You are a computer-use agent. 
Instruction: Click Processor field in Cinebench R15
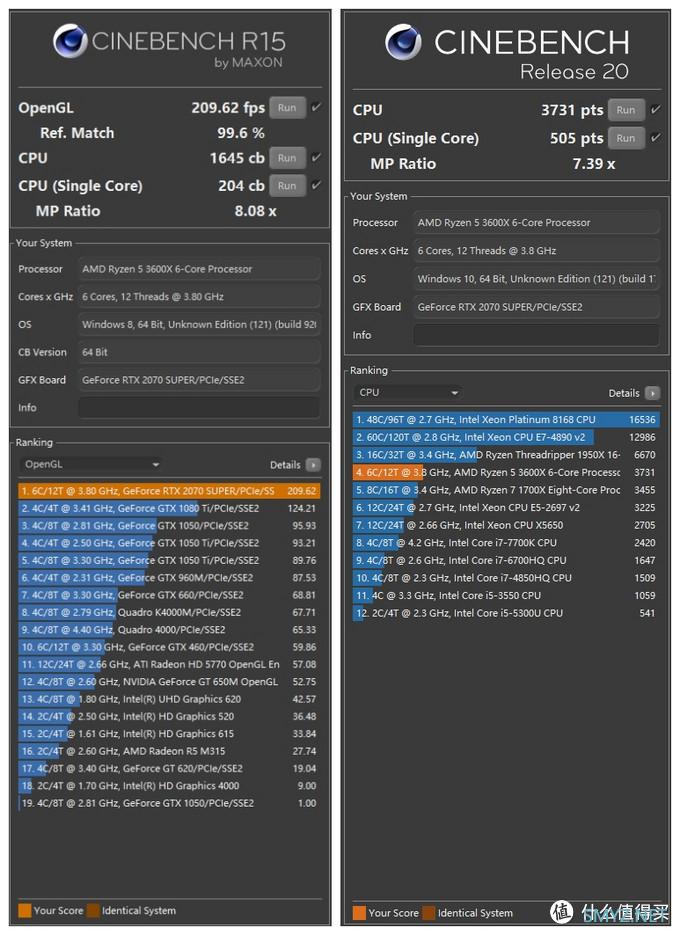199,269
